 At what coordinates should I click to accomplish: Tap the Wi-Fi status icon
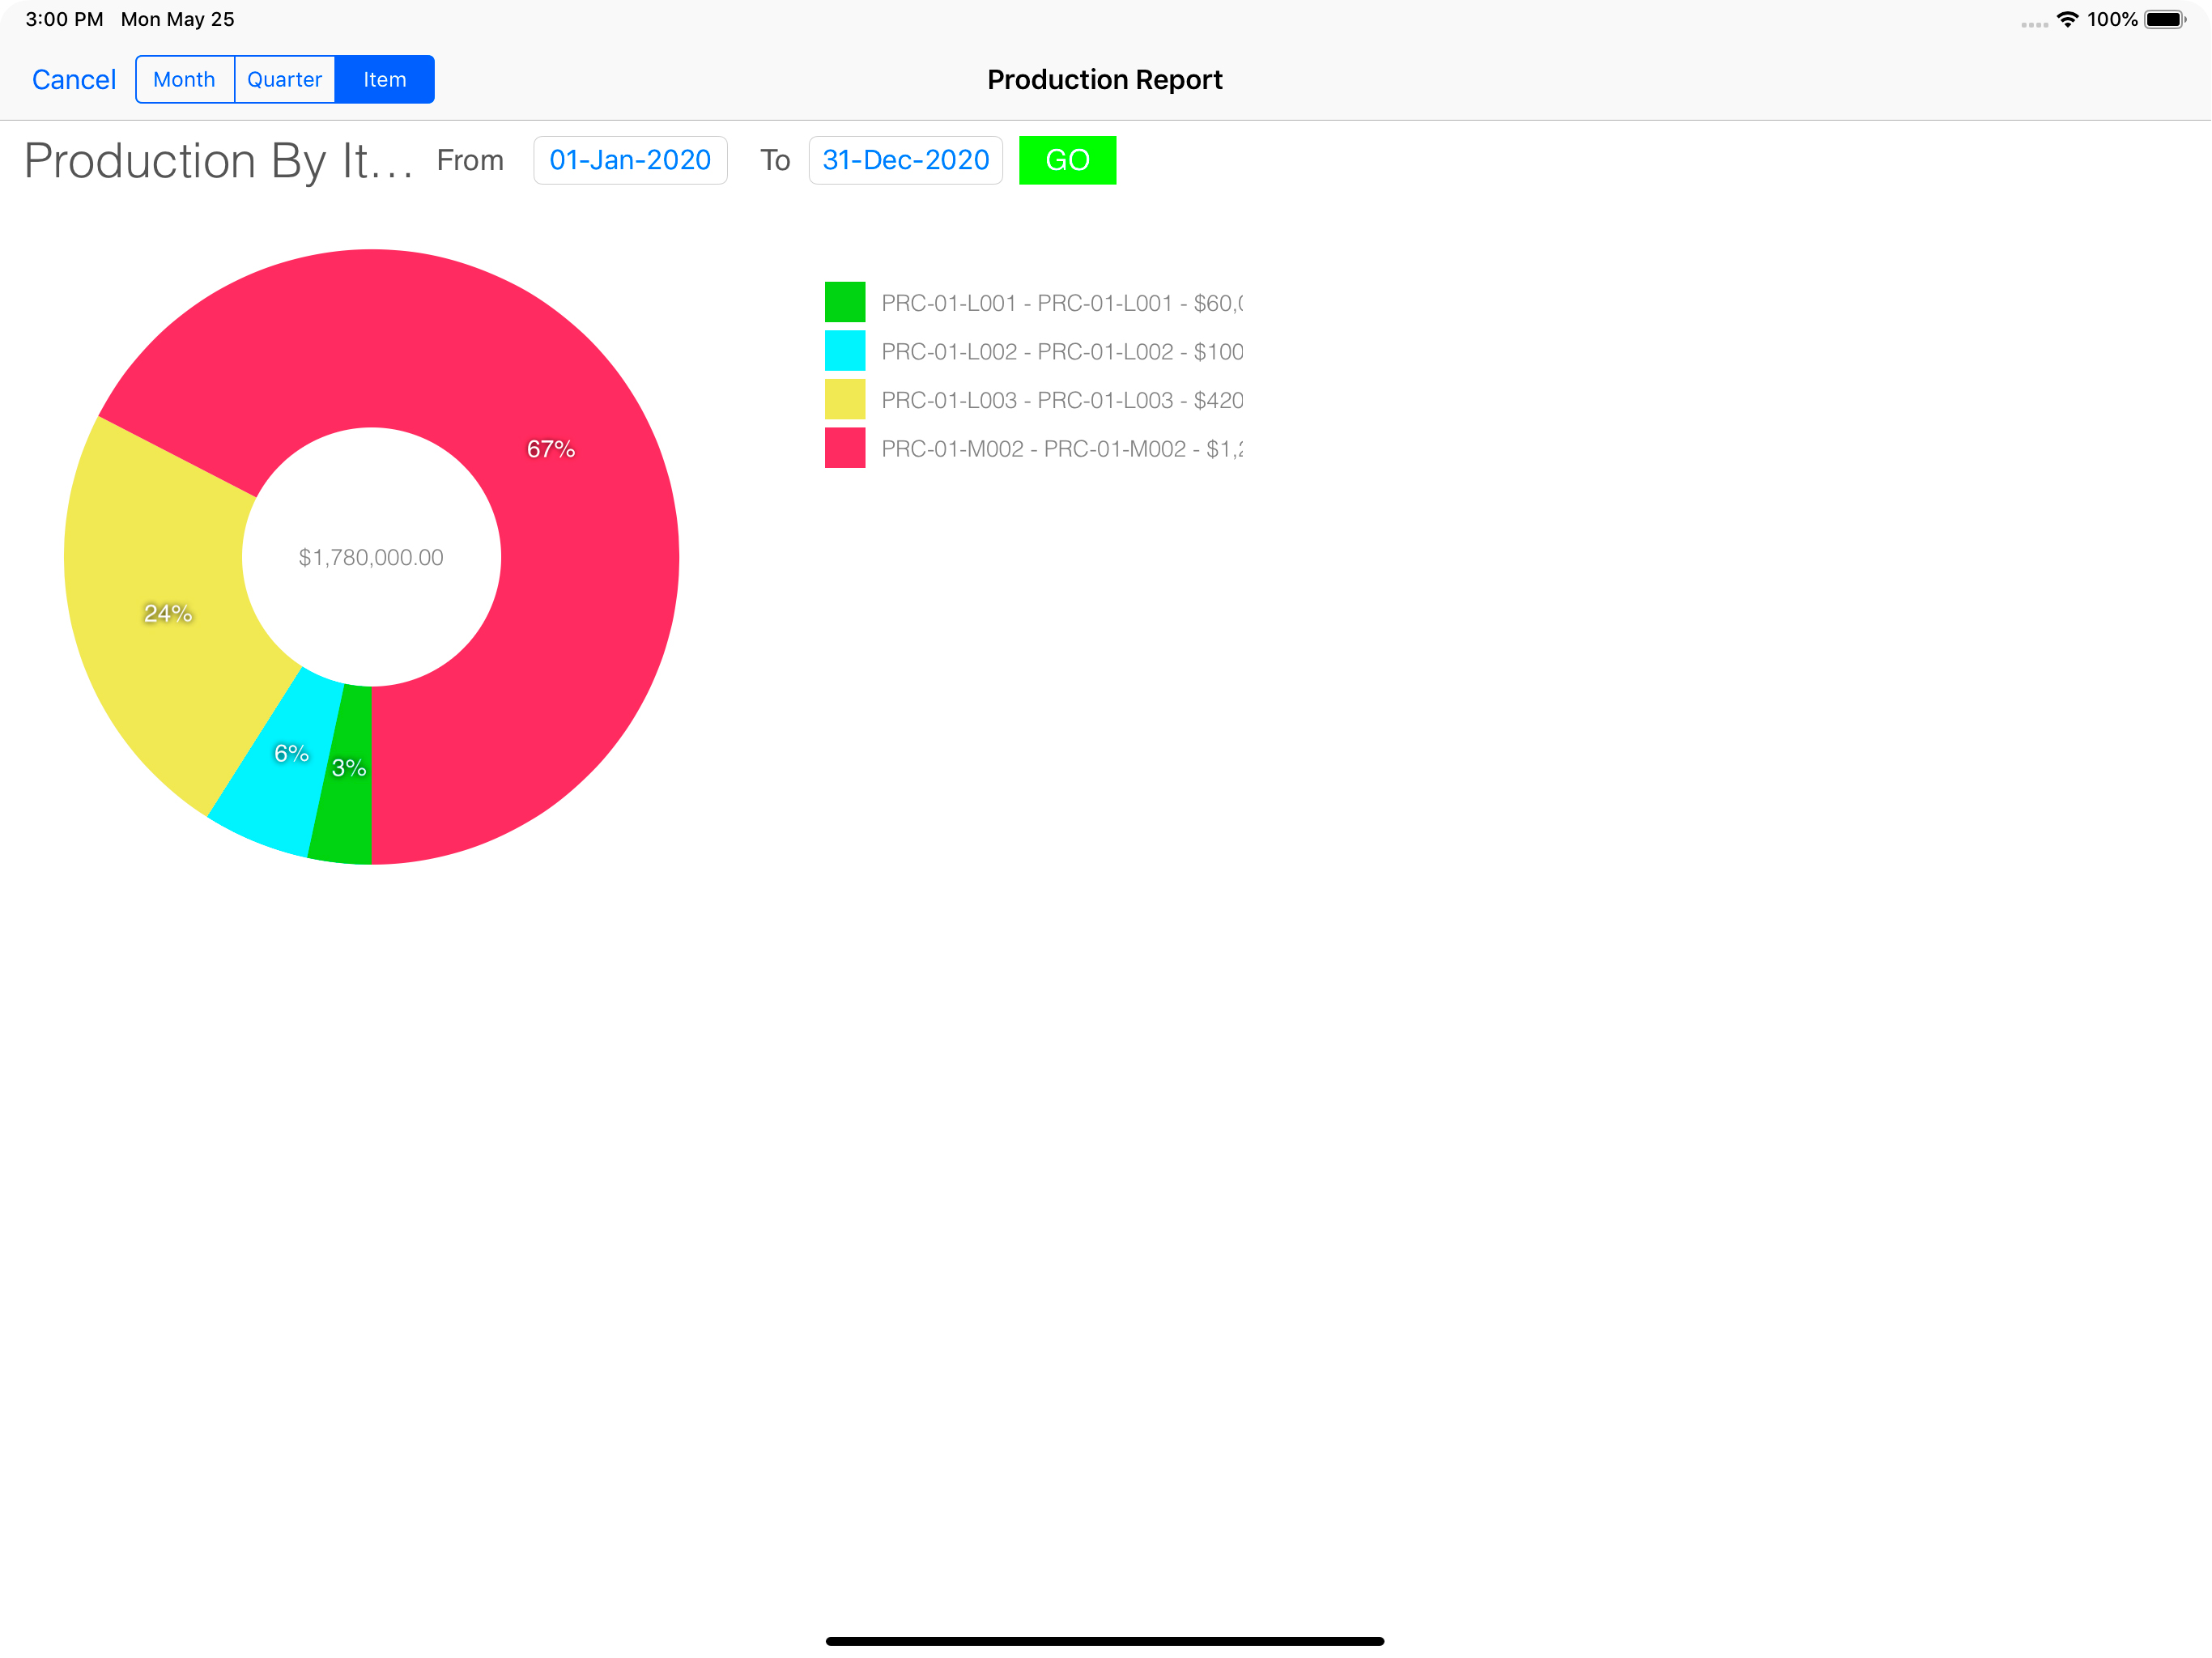click(x=2068, y=19)
